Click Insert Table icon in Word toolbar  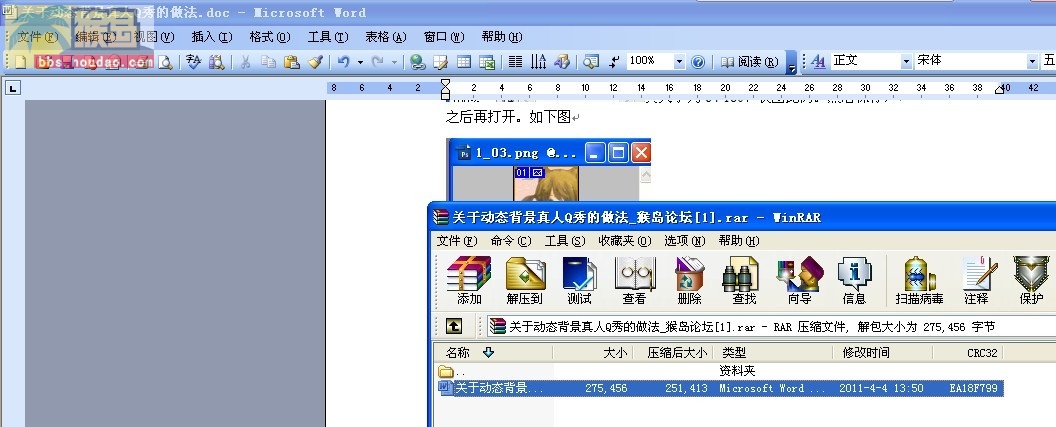463,62
